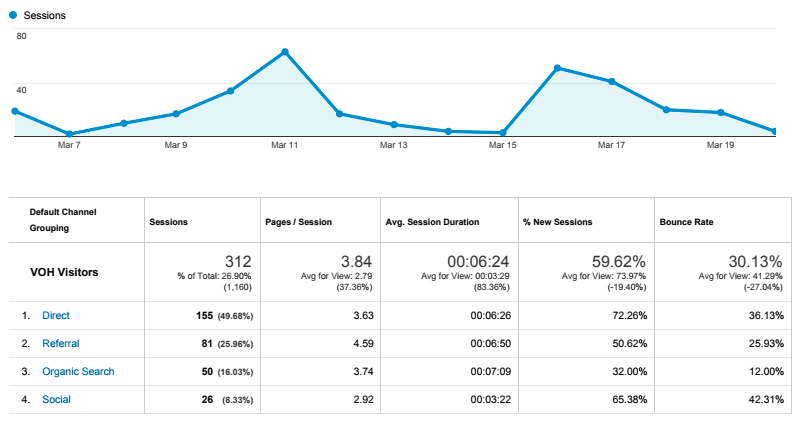The width and height of the screenshot is (792, 427).
Task: Open the Organic Search channel link
Action: pyautogui.click(x=78, y=371)
